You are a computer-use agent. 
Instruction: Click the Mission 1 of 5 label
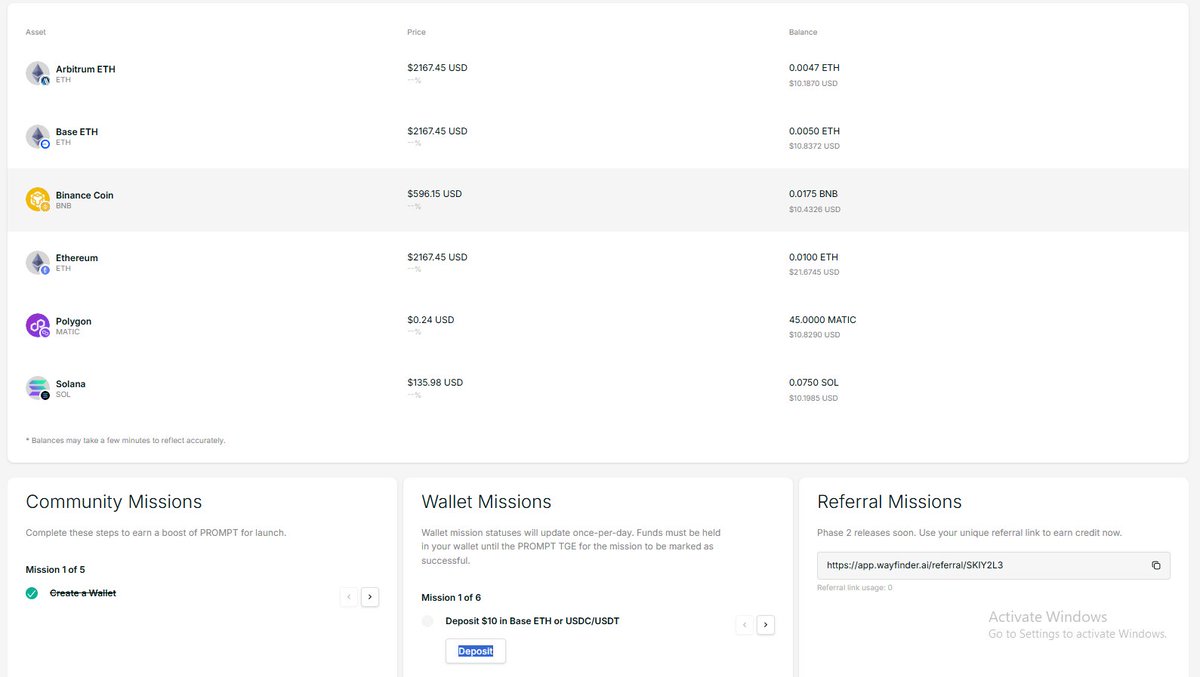pos(55,570)
